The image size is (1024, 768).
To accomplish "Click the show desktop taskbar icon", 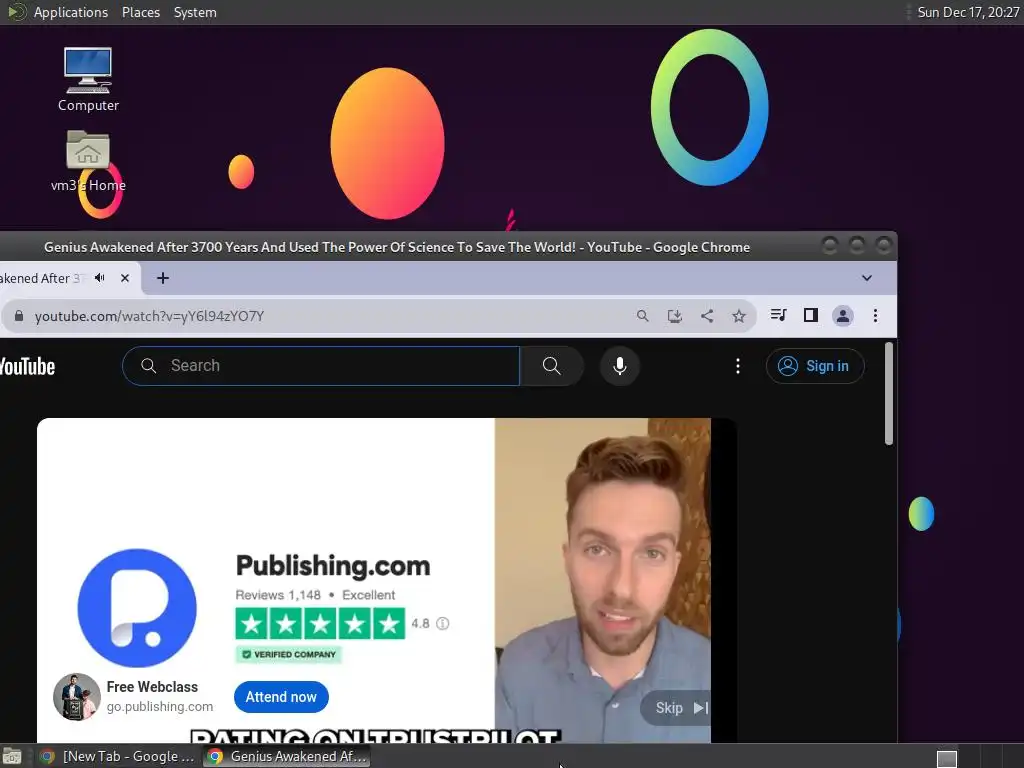I will pyautogui.click(x=12, y=757).
